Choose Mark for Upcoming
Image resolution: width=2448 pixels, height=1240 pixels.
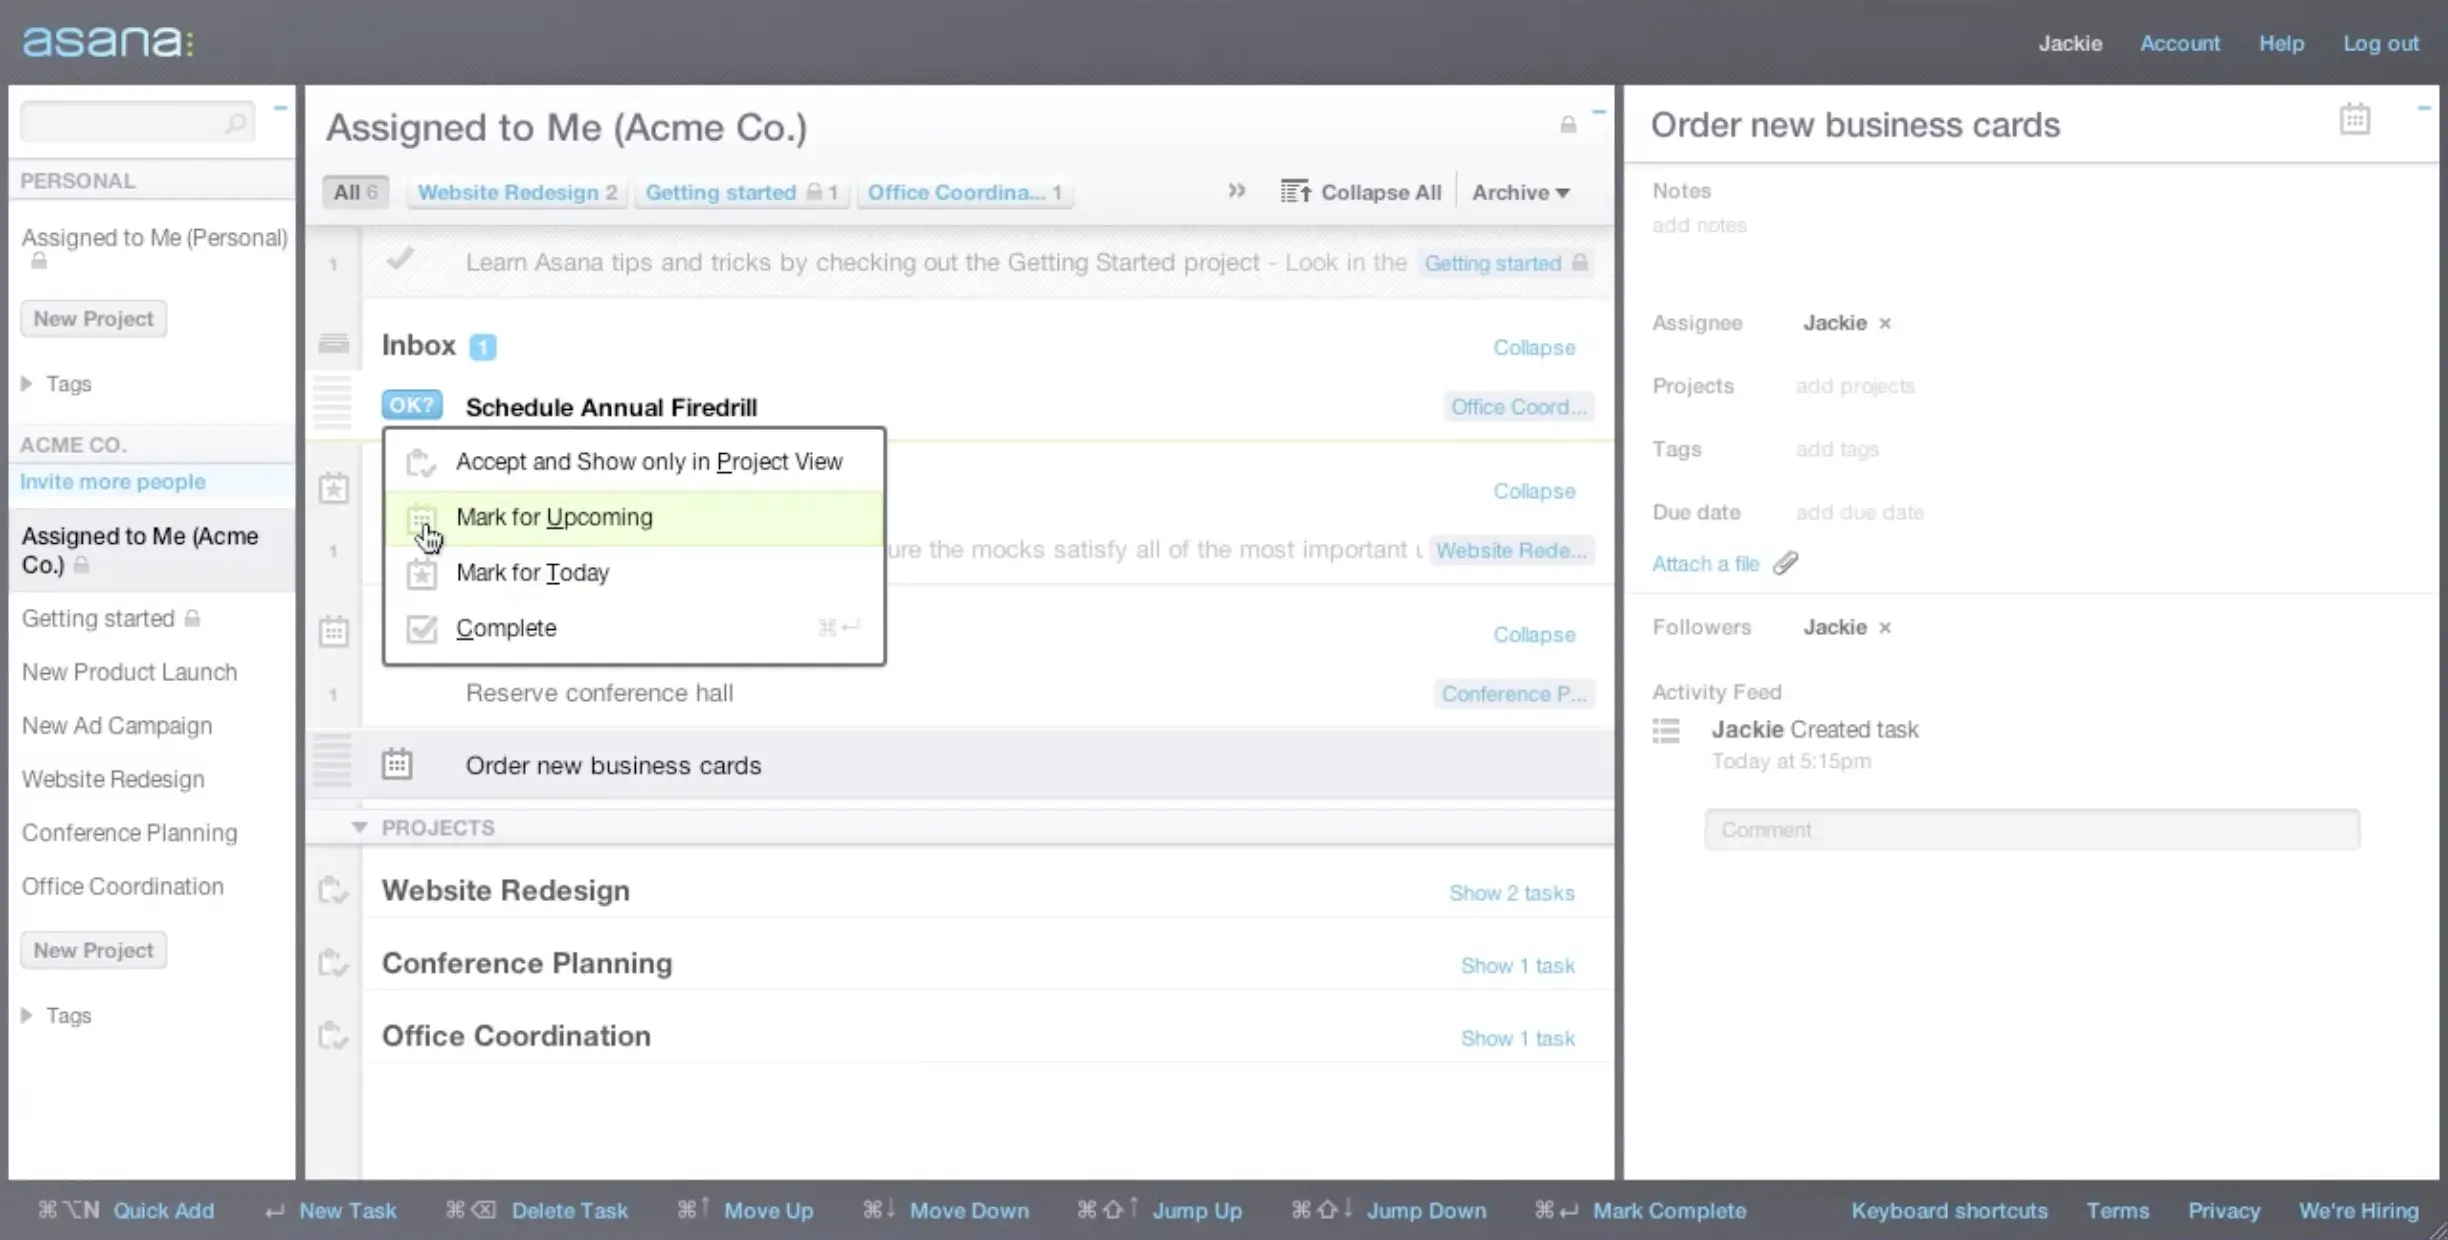tap(634, 517)
